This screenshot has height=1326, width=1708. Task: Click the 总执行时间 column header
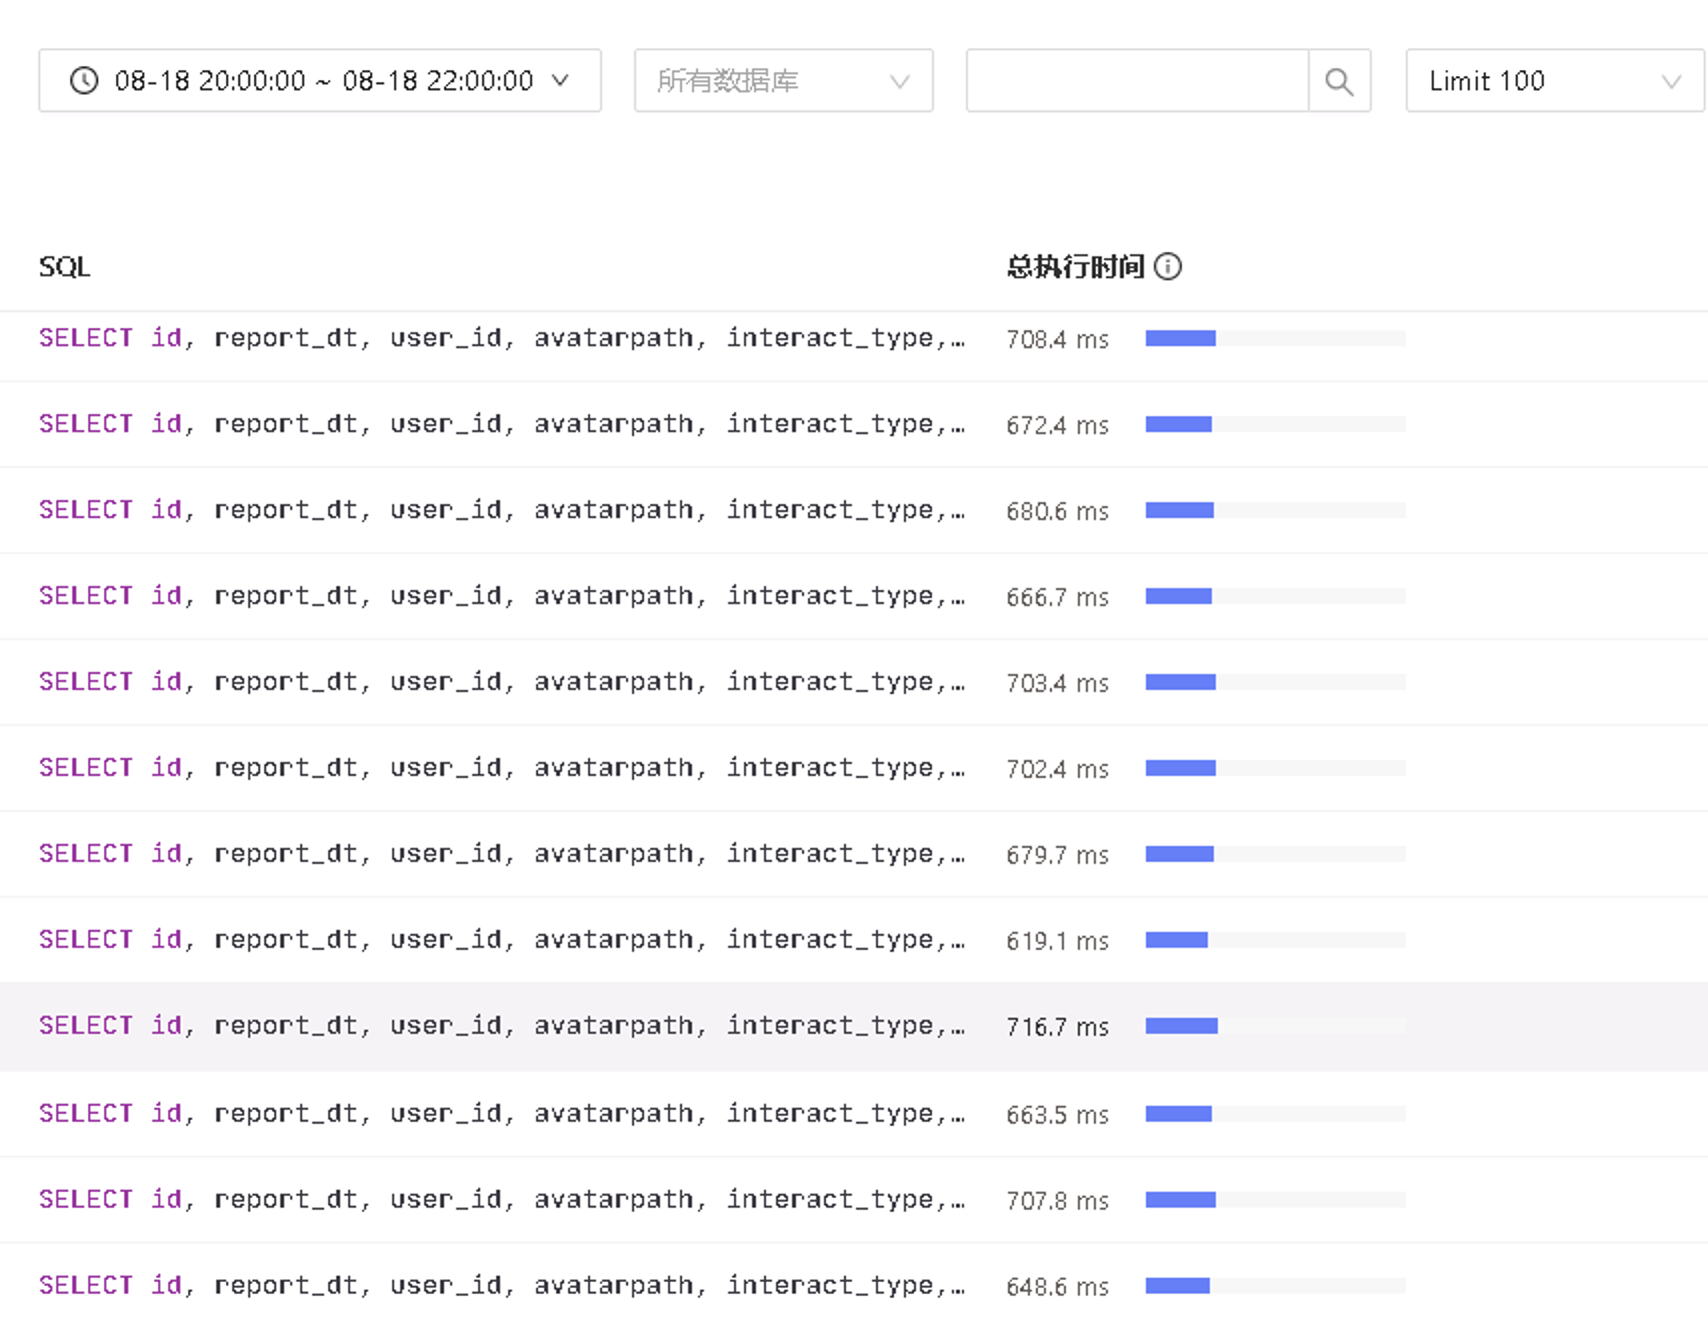tap(1075, 266)
